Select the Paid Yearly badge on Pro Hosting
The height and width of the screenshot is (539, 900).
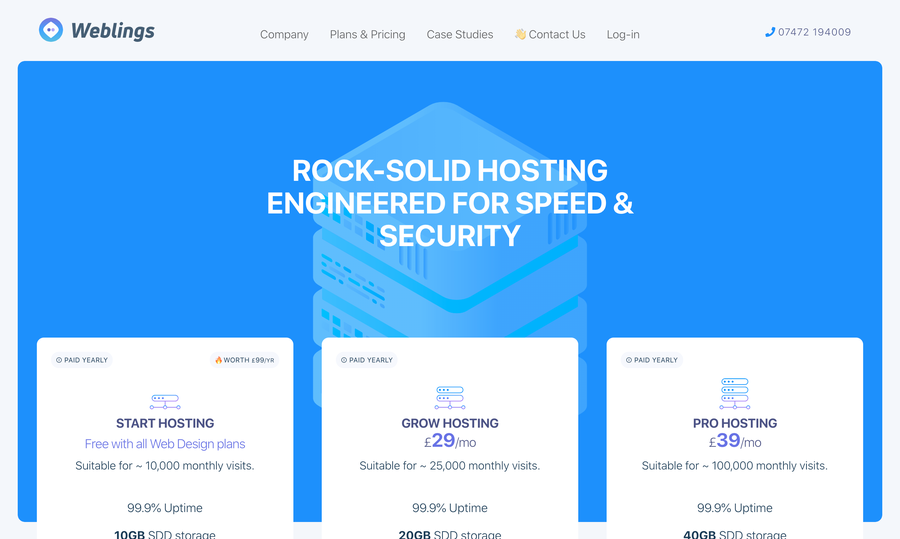coord(651,360)
